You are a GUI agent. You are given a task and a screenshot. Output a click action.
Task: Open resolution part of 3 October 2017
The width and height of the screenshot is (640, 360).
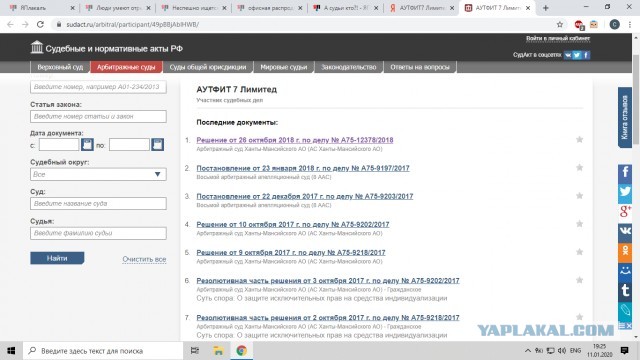[328, 280]
